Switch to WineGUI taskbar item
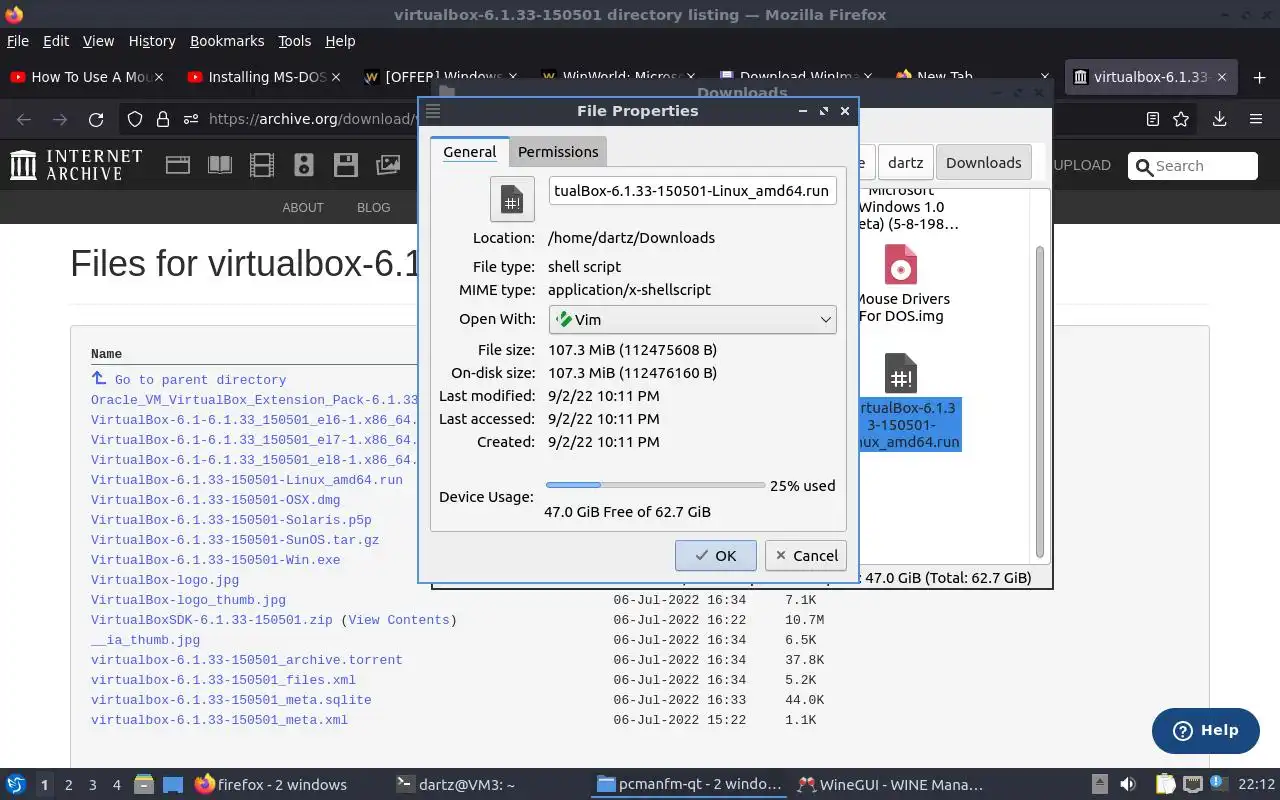The width and height of the screenshot is (1280, 800). click(x=890, y=785)
